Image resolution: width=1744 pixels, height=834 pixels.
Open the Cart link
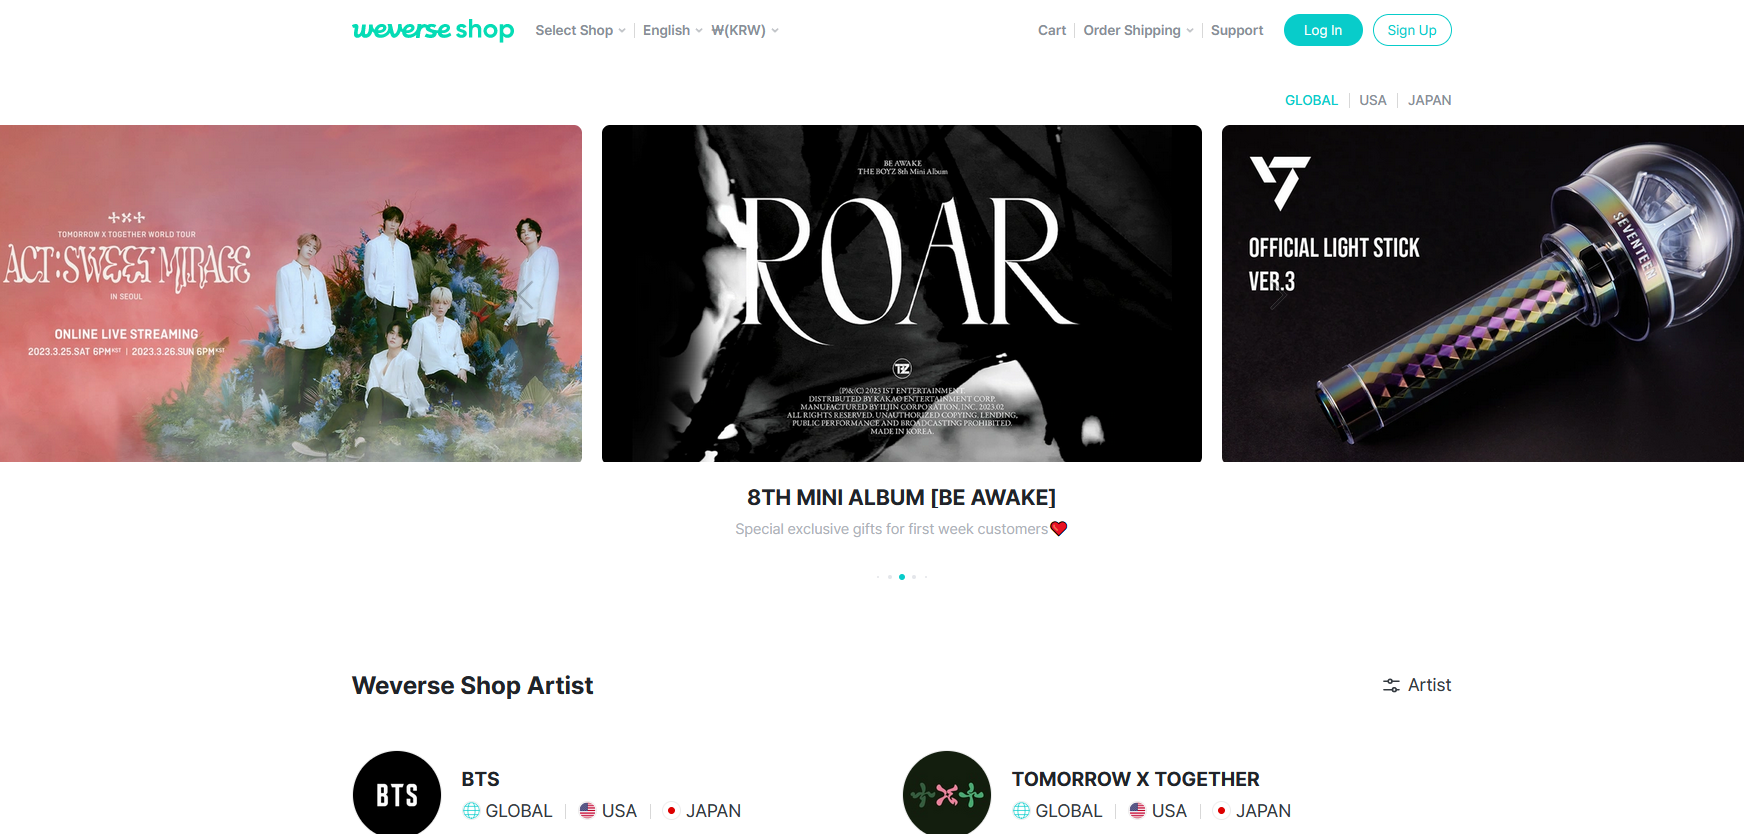point(1052,30)
